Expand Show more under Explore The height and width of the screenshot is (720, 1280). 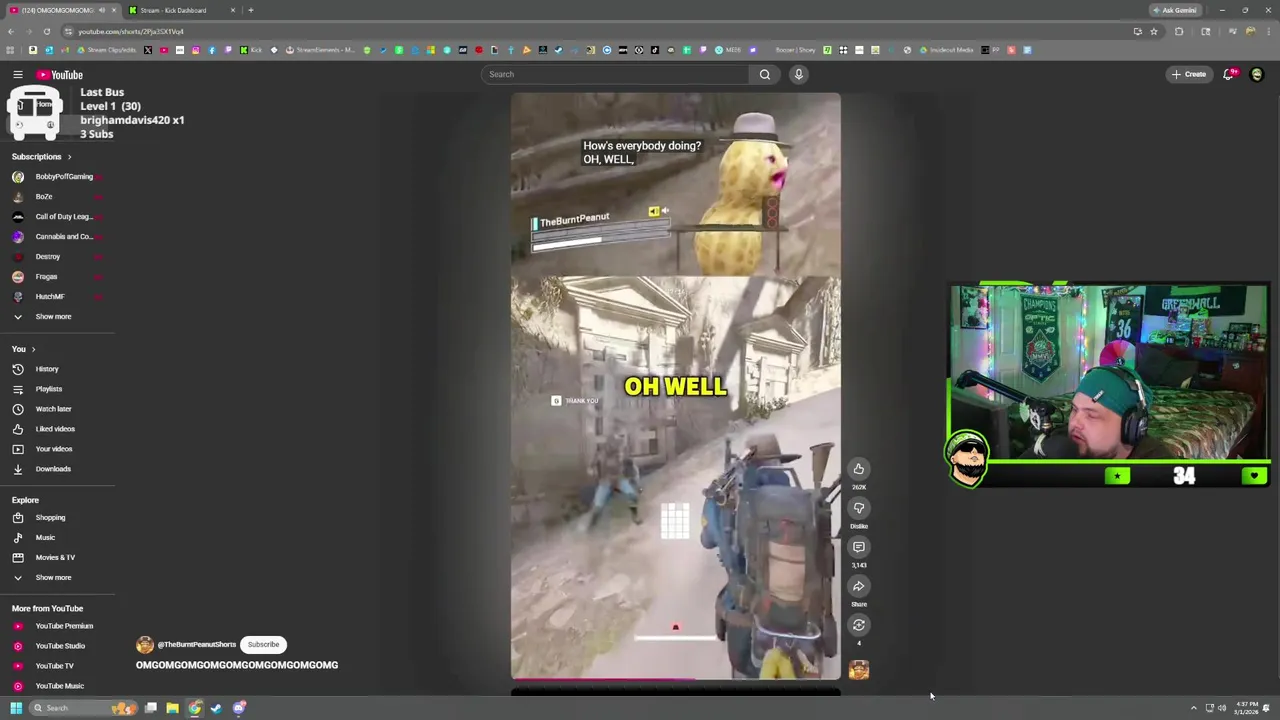(53, 578)
